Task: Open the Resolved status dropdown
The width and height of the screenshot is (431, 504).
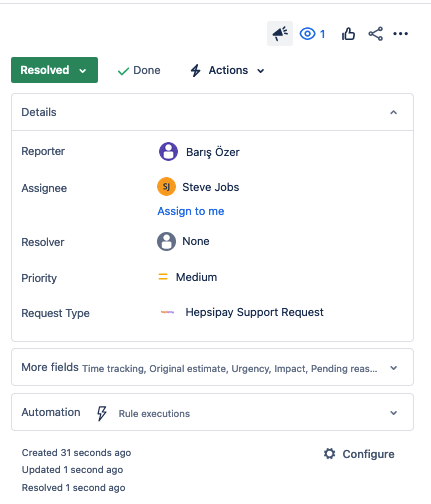Action: (x=54, y=70)
